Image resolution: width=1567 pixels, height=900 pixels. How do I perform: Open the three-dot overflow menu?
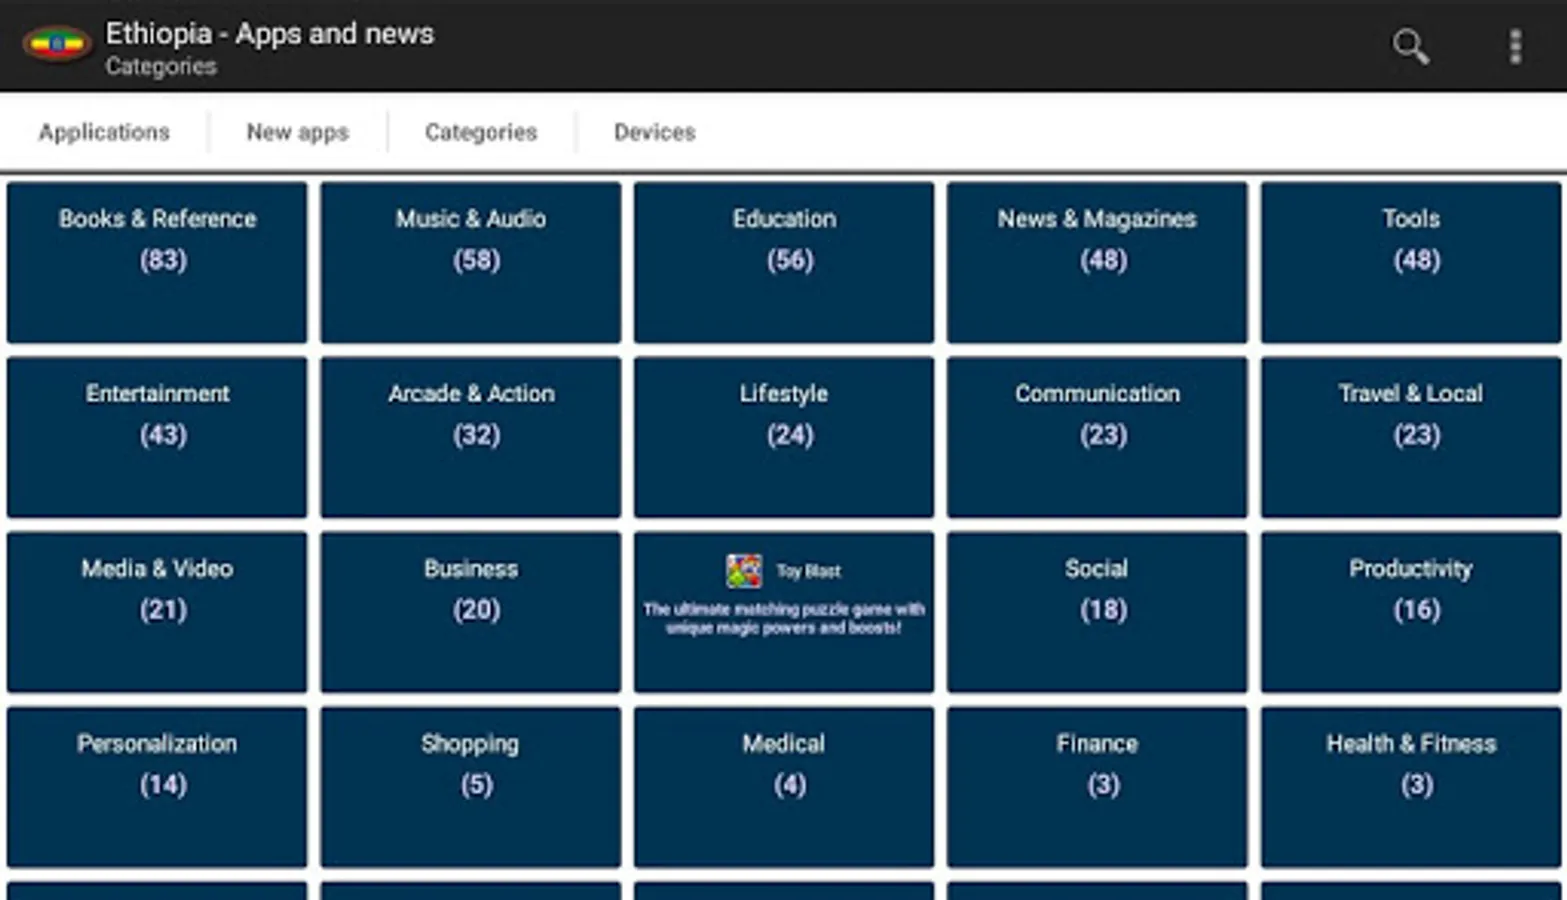(1516, 46)
